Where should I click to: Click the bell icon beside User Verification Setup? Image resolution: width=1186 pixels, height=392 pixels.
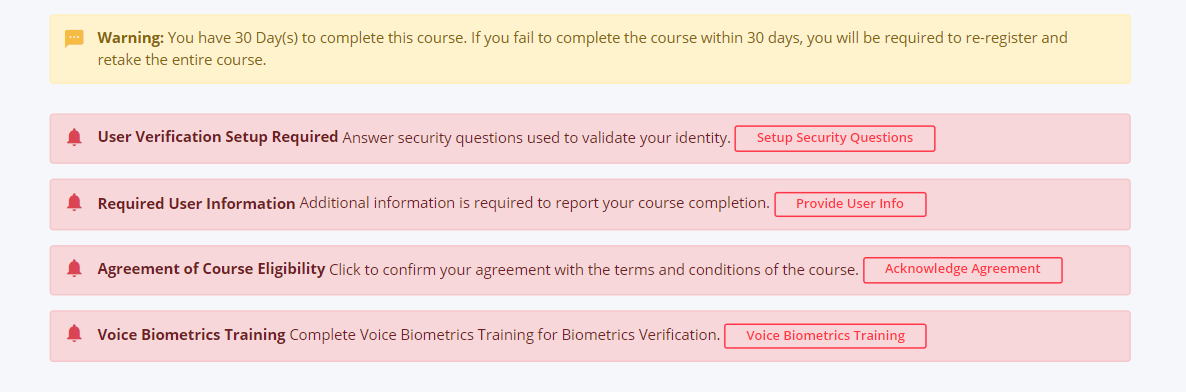73,138
